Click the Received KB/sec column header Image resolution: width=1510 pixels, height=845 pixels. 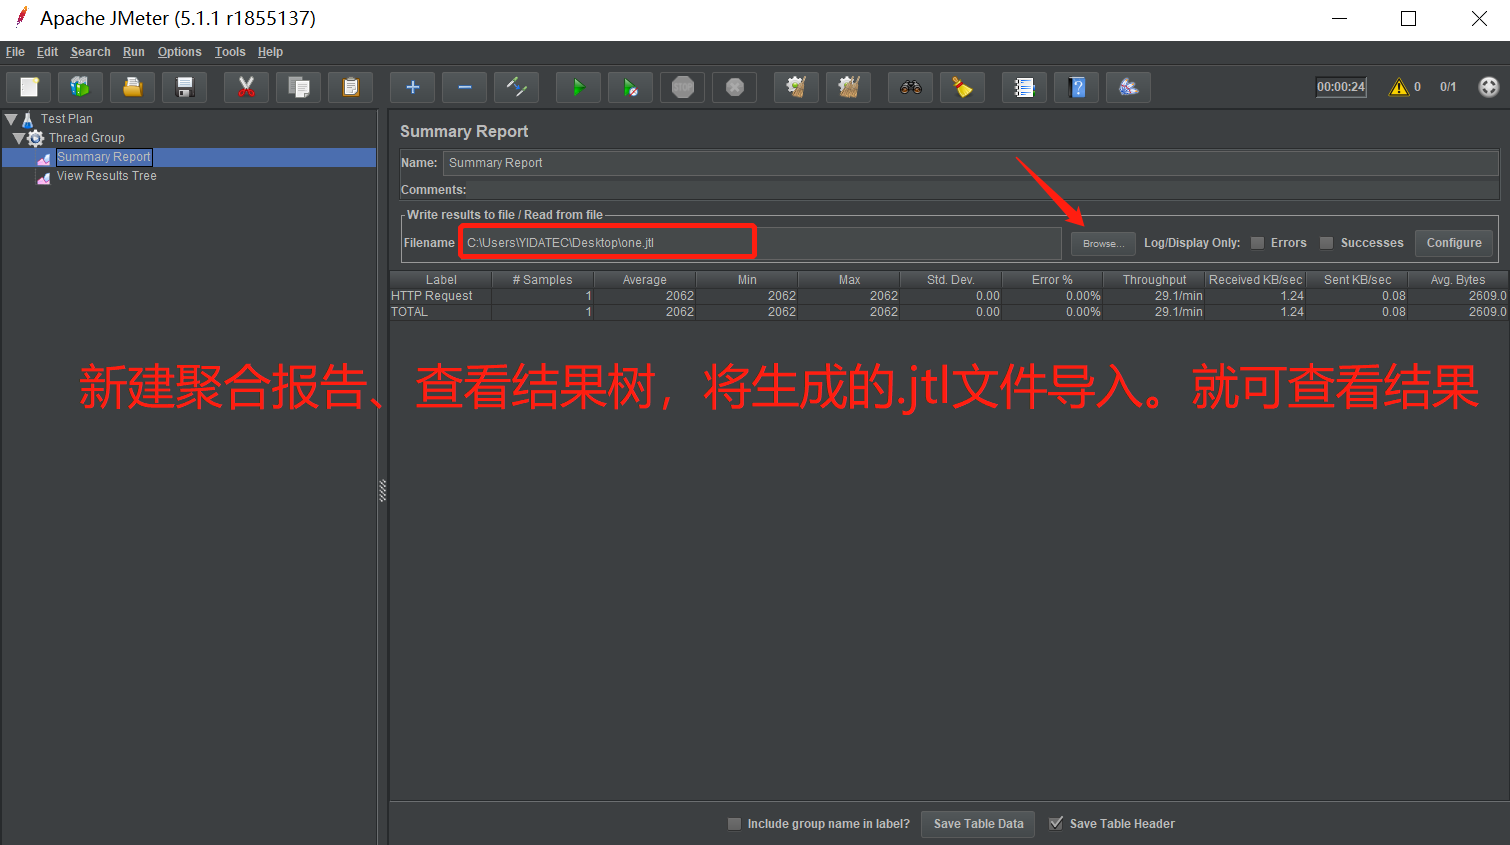[x=1256, y=280]
